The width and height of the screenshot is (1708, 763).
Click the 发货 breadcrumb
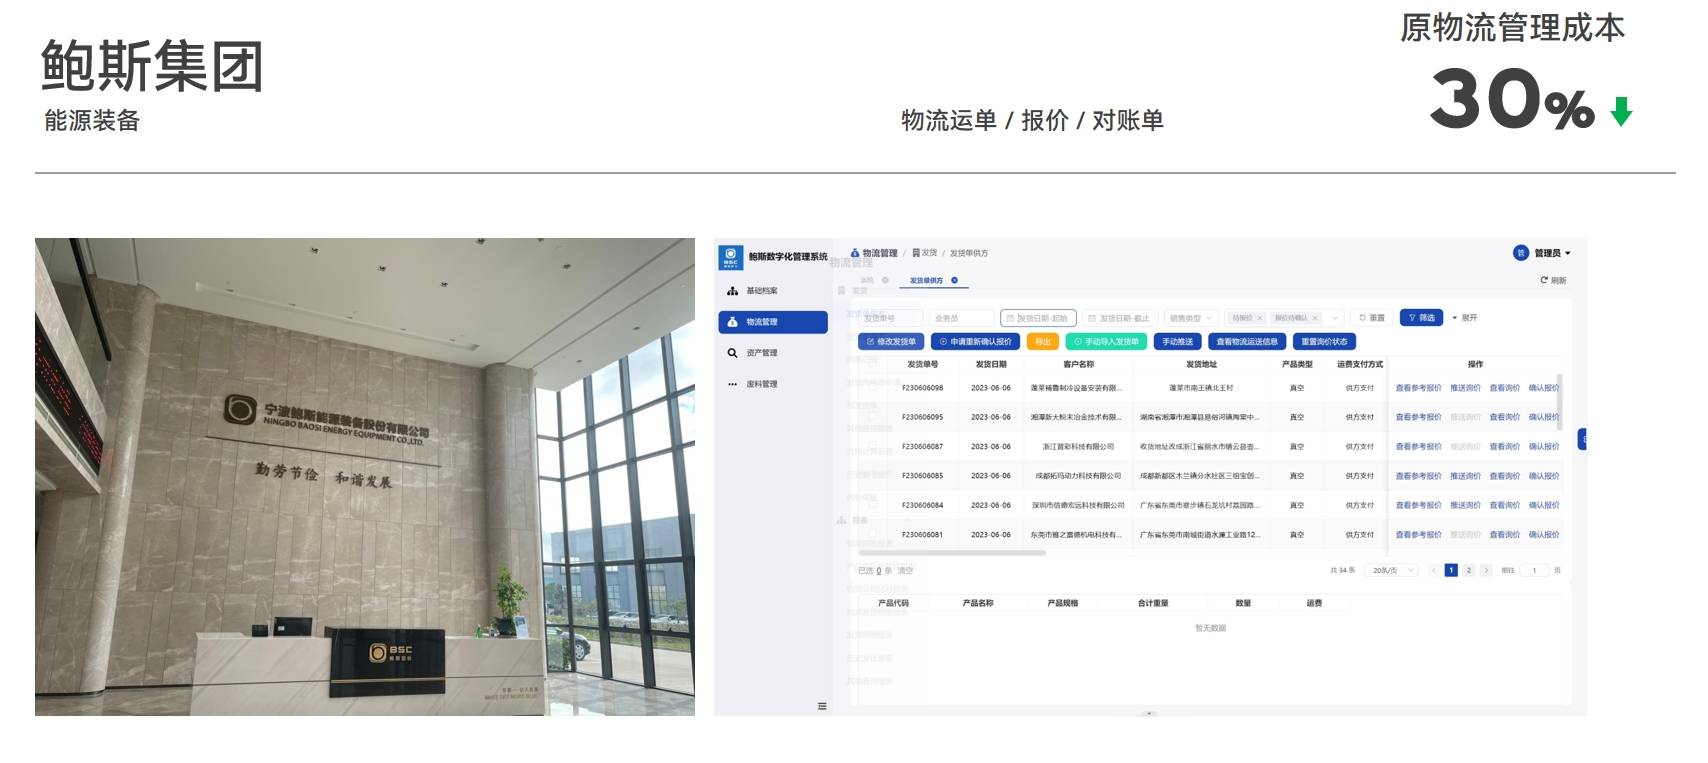tap(924, 253)
